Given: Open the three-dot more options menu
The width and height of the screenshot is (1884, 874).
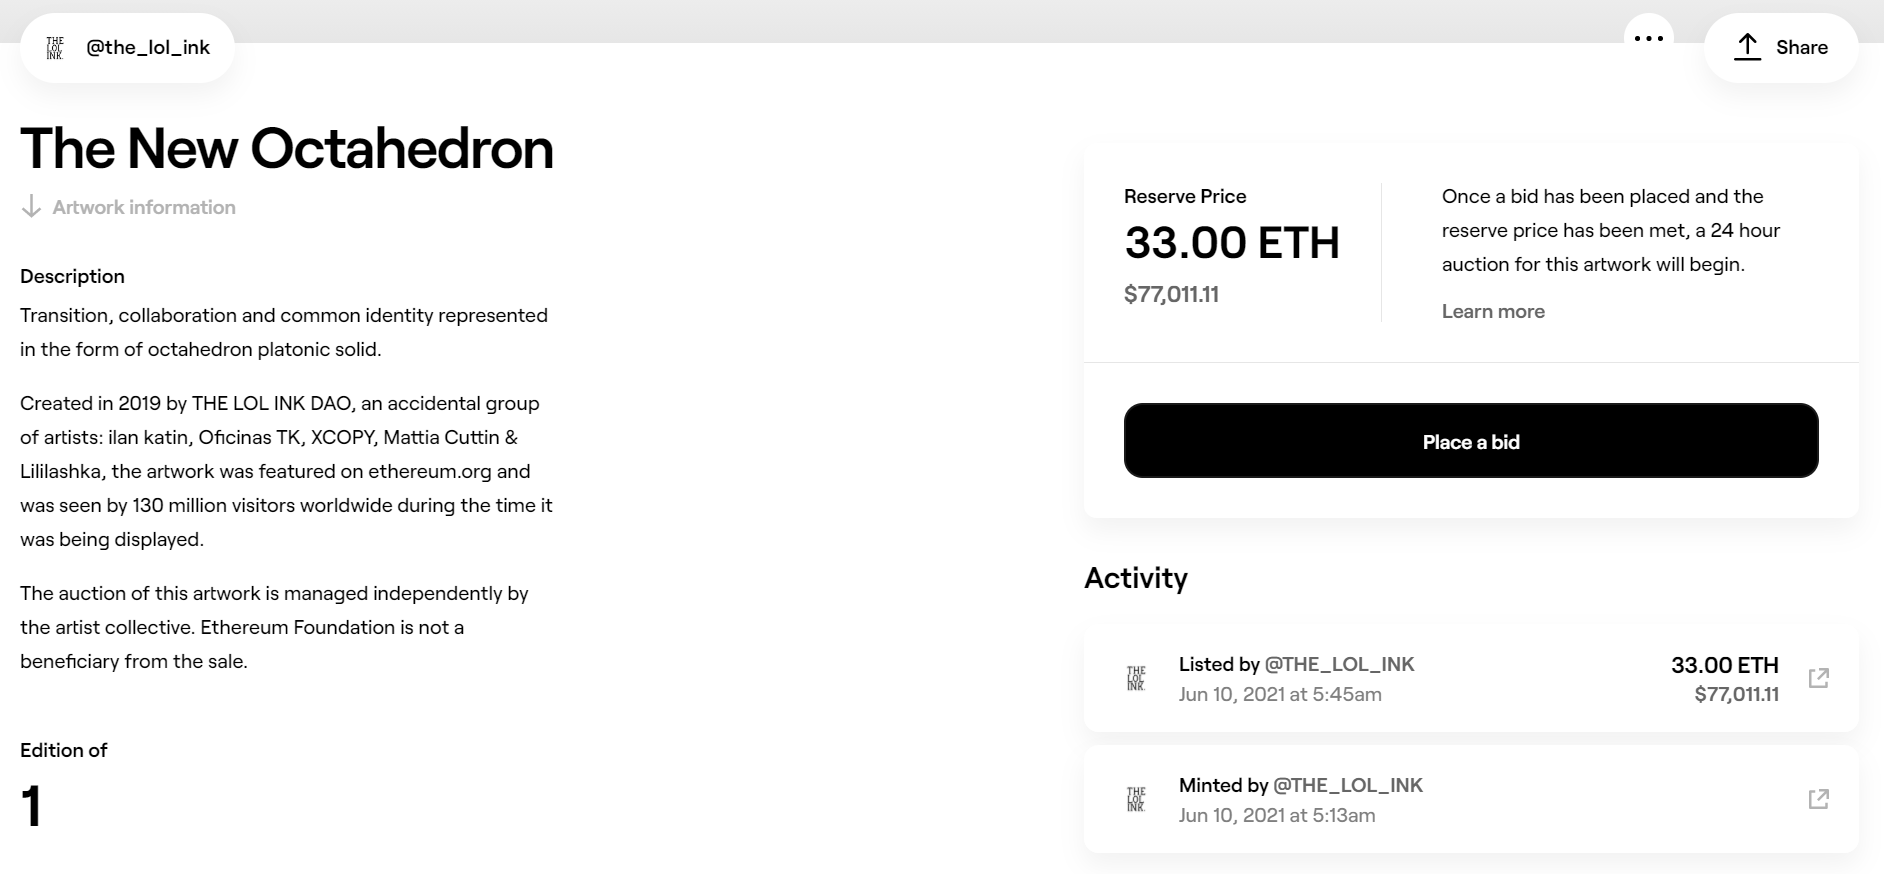Looking at the screenshot, I should (x=1648, y=39).
